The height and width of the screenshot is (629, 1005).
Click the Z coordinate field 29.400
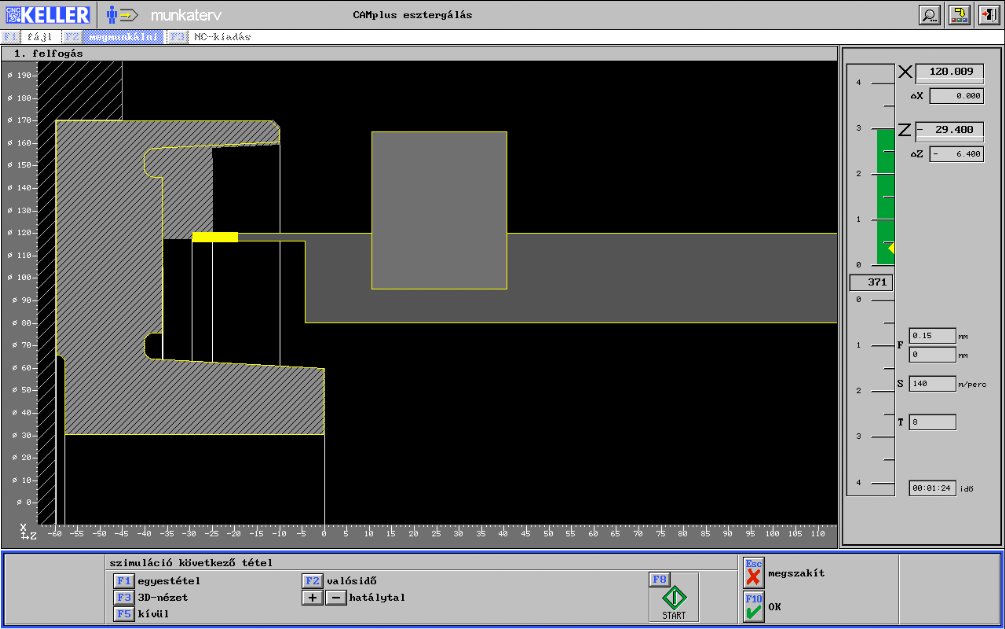(949, 130)
